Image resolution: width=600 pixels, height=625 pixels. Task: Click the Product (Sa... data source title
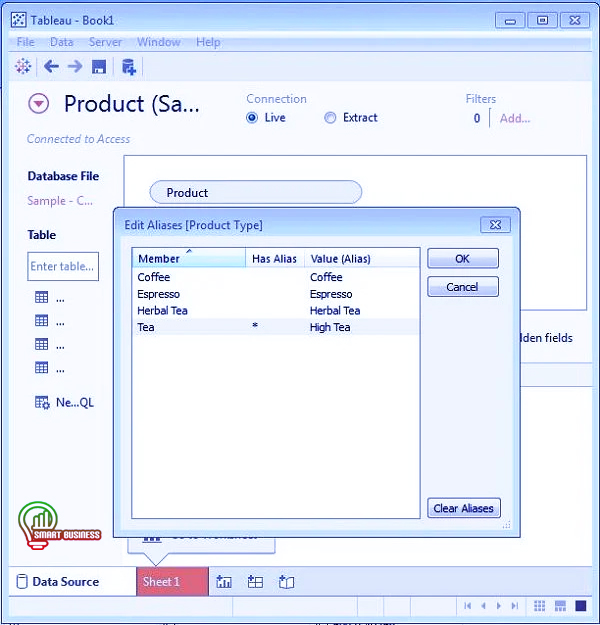click(x=132, y=104)
